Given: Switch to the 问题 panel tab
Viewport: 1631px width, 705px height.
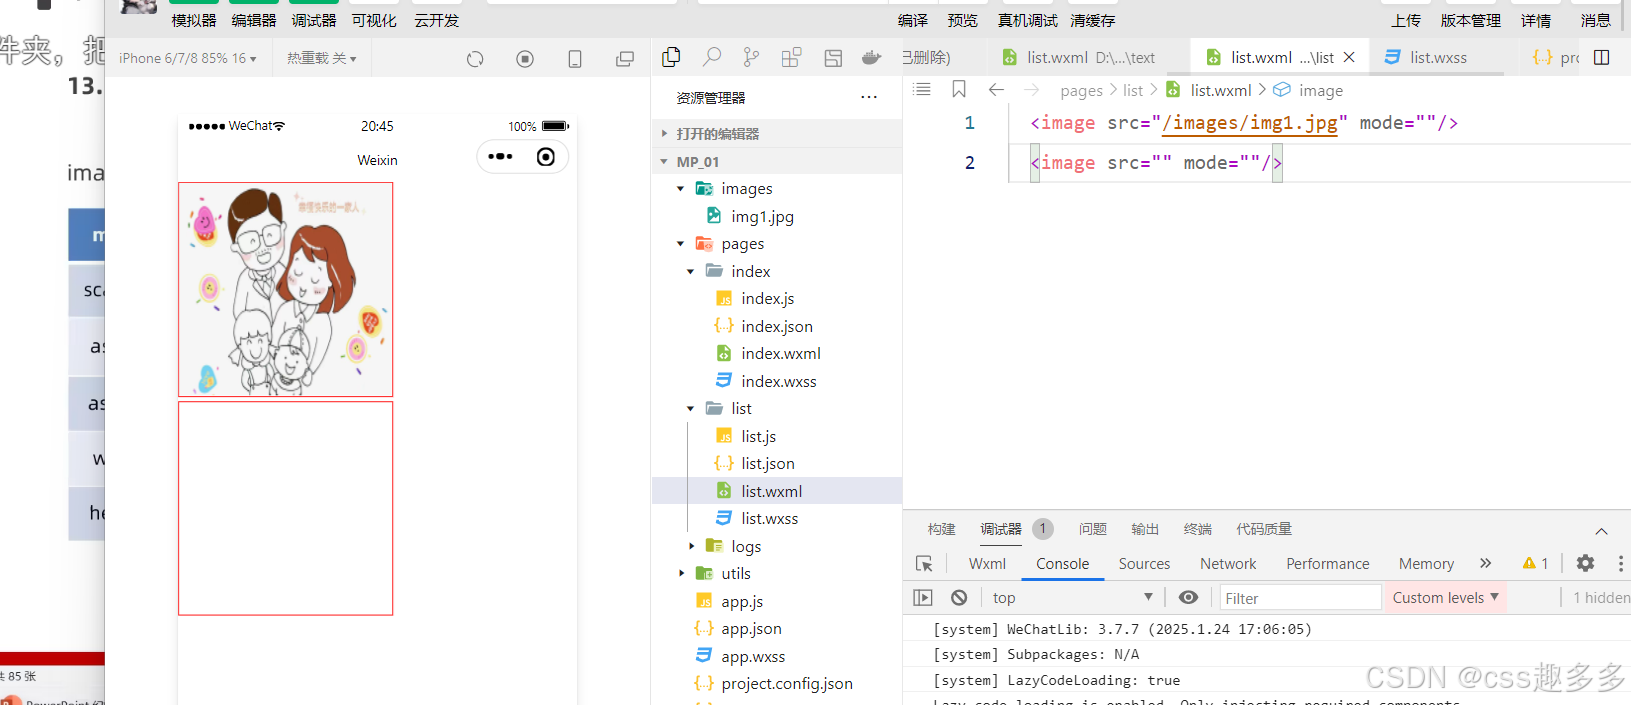Looking at the screenshot, I should pos(1093,529).
